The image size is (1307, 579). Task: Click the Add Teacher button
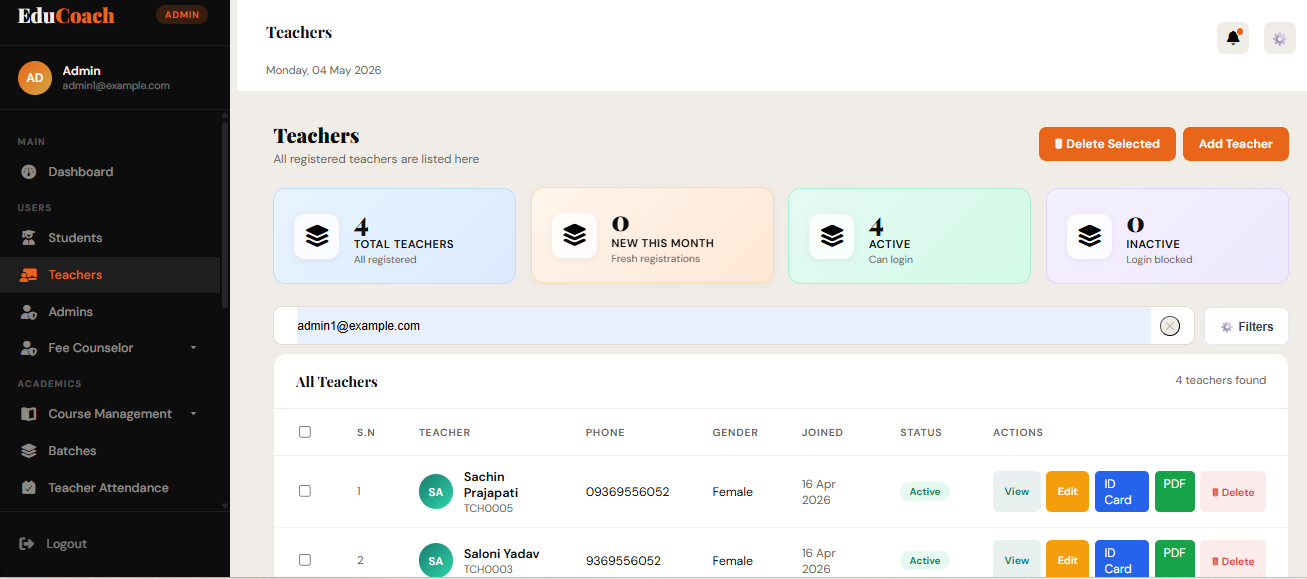click(1236, 144)
